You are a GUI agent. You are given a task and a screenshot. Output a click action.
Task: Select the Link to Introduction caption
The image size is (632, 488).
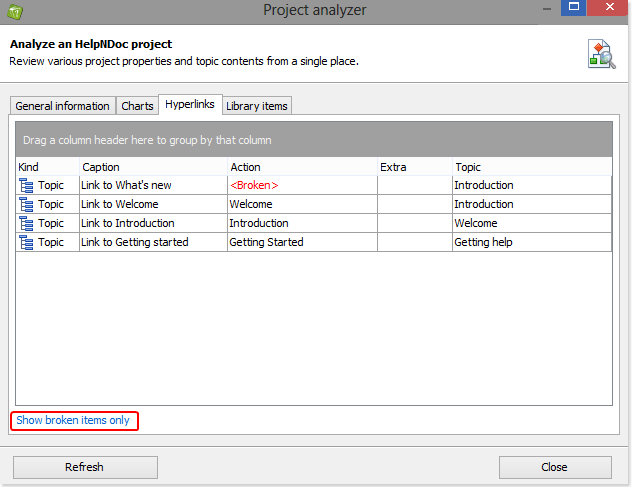click(154, 223)
